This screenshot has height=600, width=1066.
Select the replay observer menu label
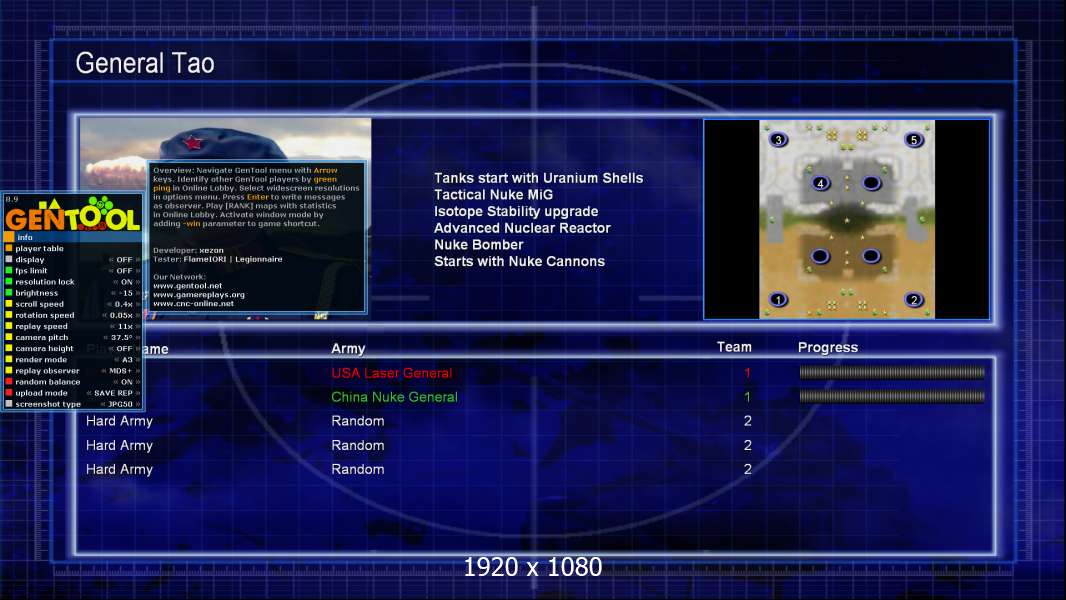pyautogui.click(x=47, y=371)
